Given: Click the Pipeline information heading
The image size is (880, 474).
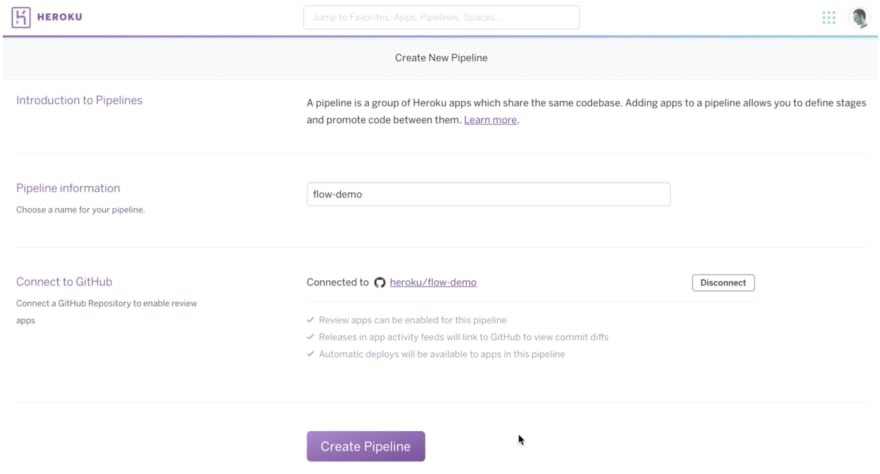Looking at the screenshot, I should pyautogui.click(x=68, y=188).
